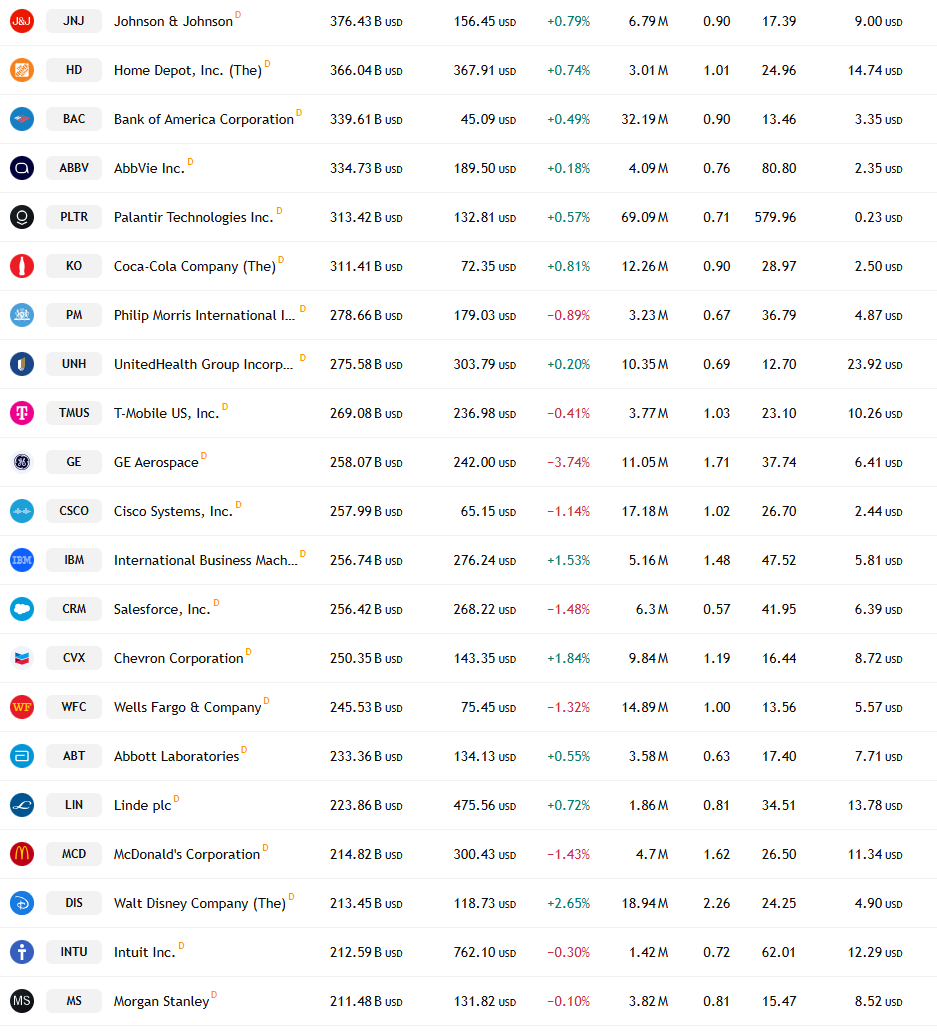Viewport: 937px width, 1035px height.
Task: Open the JNJ ticker symbol
Action: pos(74,21)
